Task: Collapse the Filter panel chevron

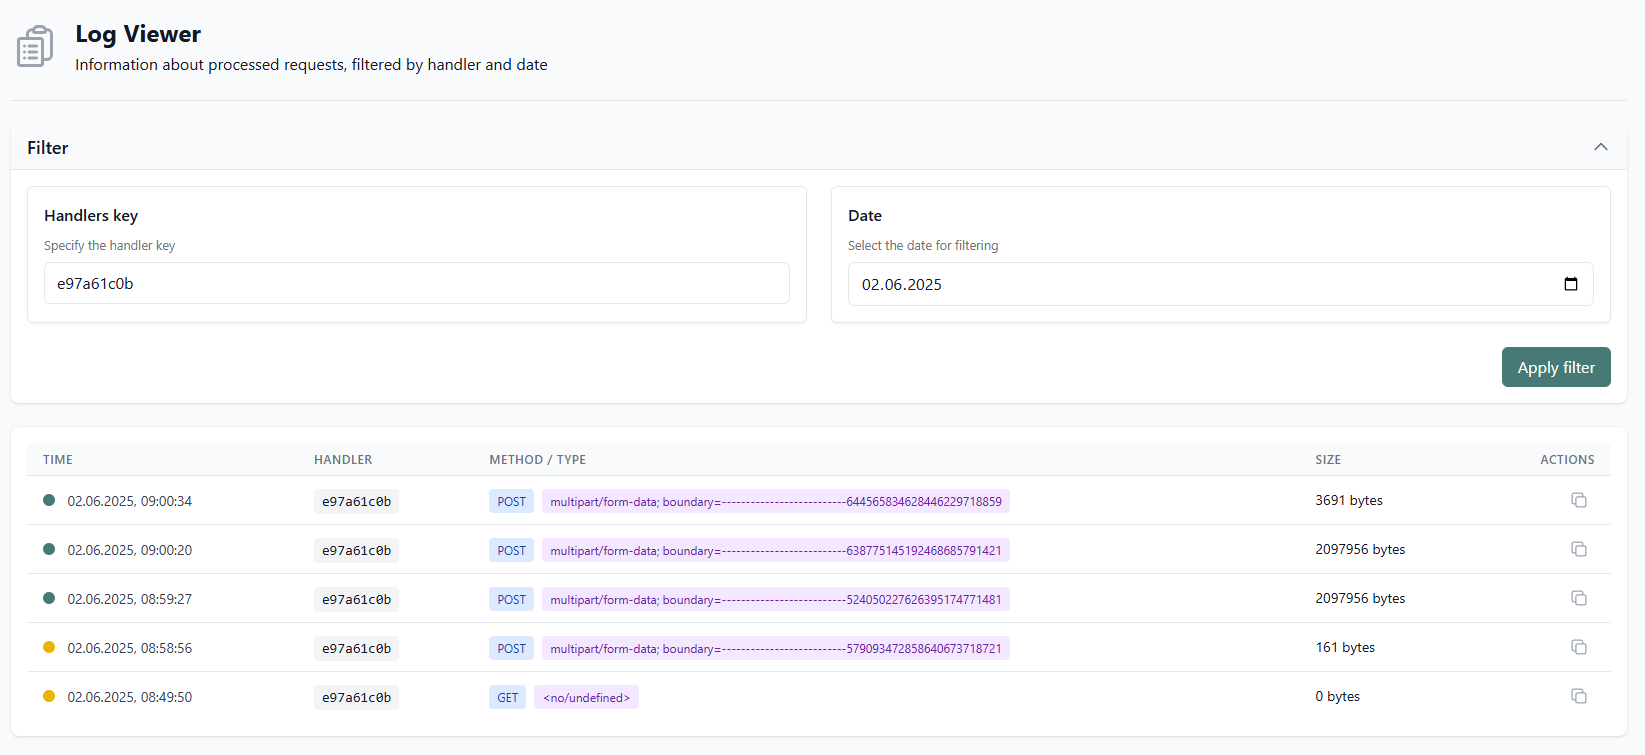Action: pos(1601,147)
